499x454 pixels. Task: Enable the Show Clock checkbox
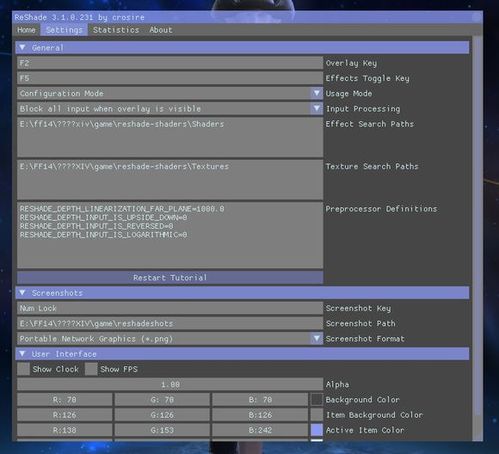(23, 369)
